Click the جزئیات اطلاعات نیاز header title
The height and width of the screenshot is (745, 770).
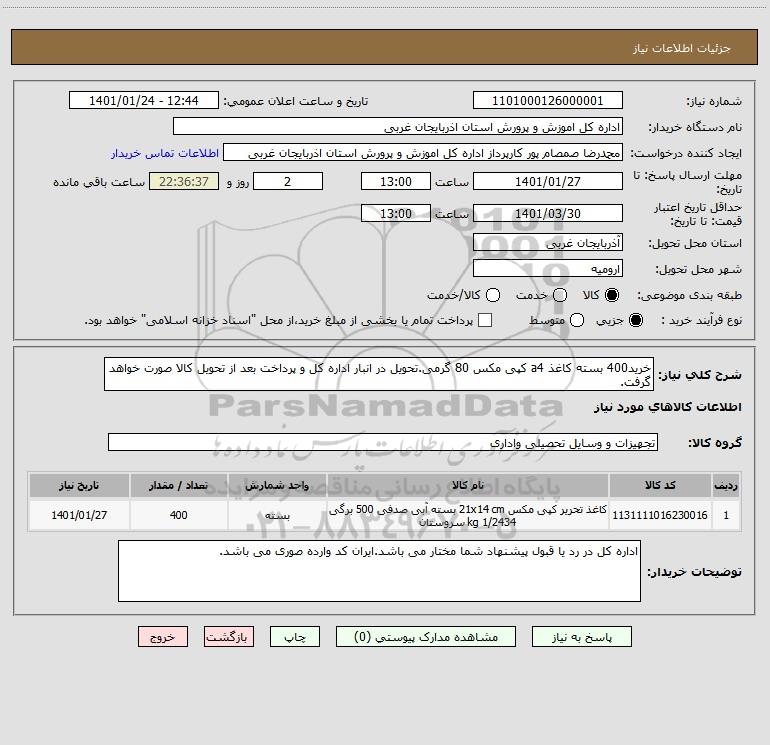(x=682, y=48)
